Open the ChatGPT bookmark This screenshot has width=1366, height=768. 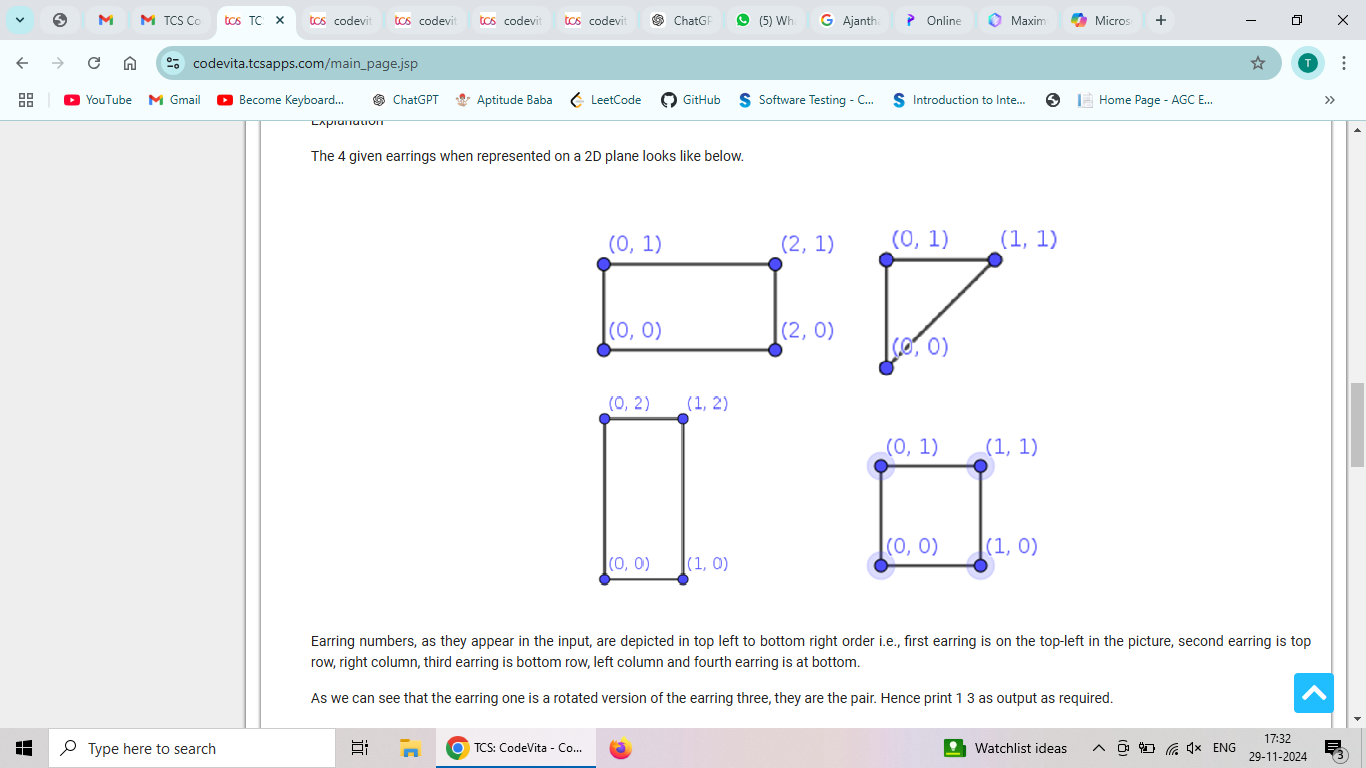(x=405, y=100)
